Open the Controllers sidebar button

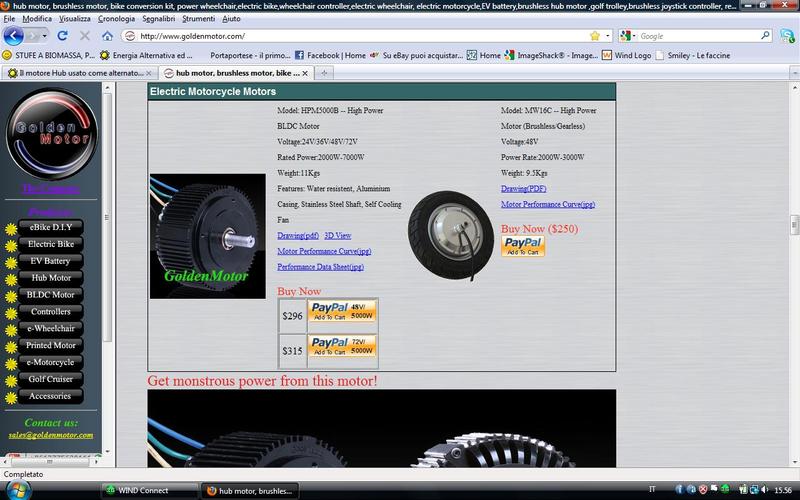coord(51,311)
